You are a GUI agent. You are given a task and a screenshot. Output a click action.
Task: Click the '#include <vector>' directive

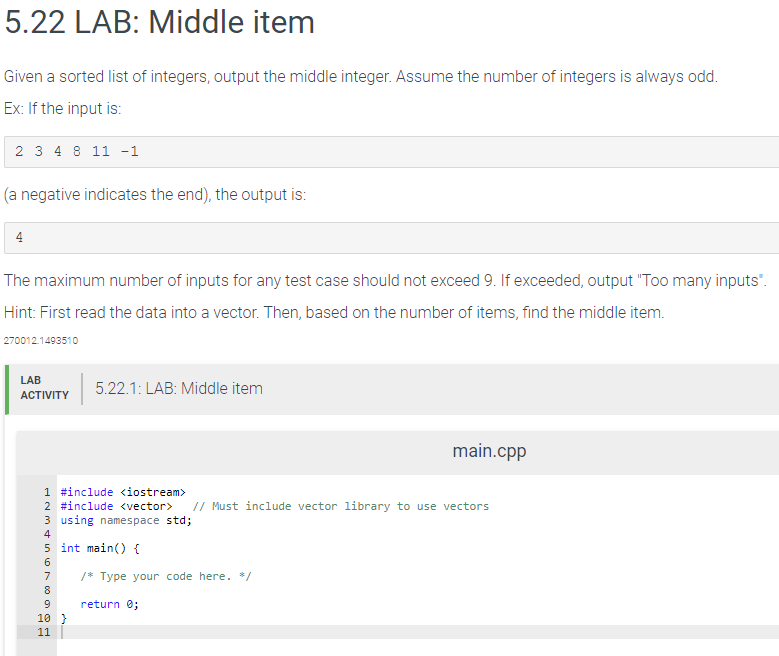[x=116, y=506]
